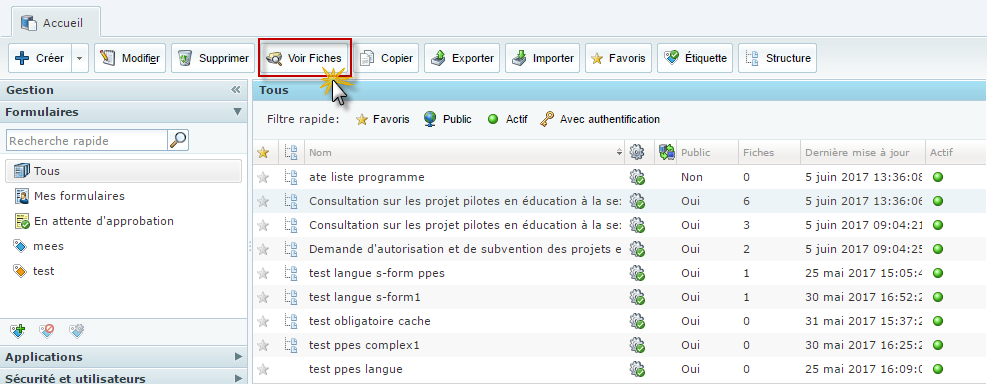Toggle favorite star for test ppes langue
Viewport: 987px width, 384px height.
[263, 369]
